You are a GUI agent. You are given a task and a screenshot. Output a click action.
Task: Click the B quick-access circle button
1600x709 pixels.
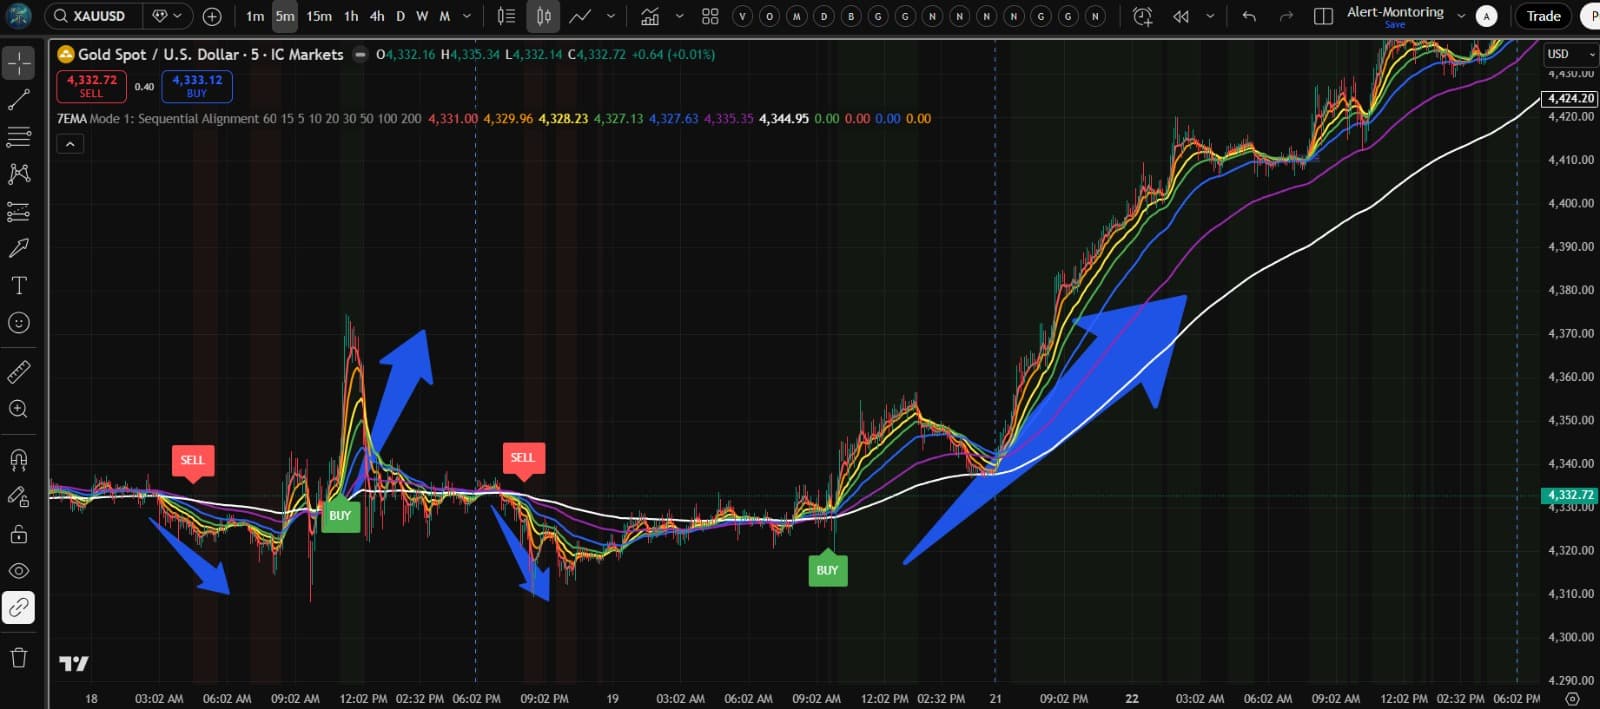[x=851, y=16]
